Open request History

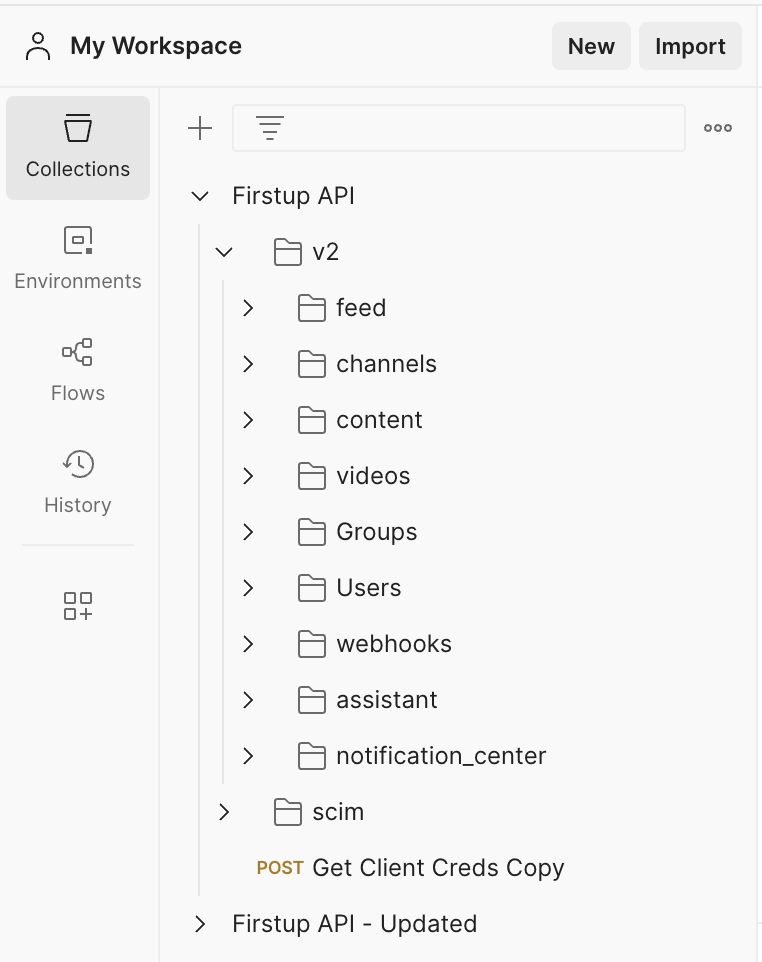click(77, 481)
